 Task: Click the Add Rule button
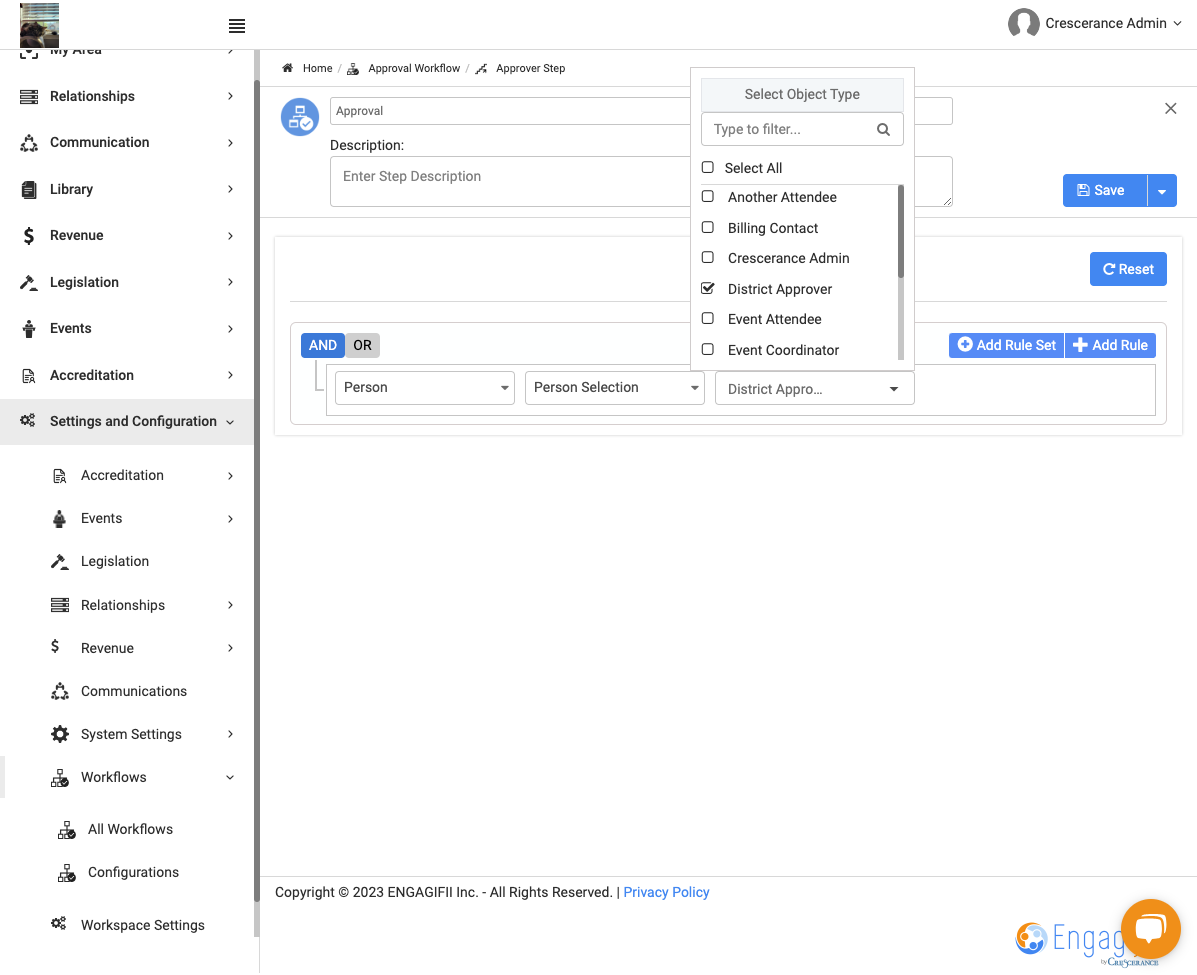[x=1110, y=345]
